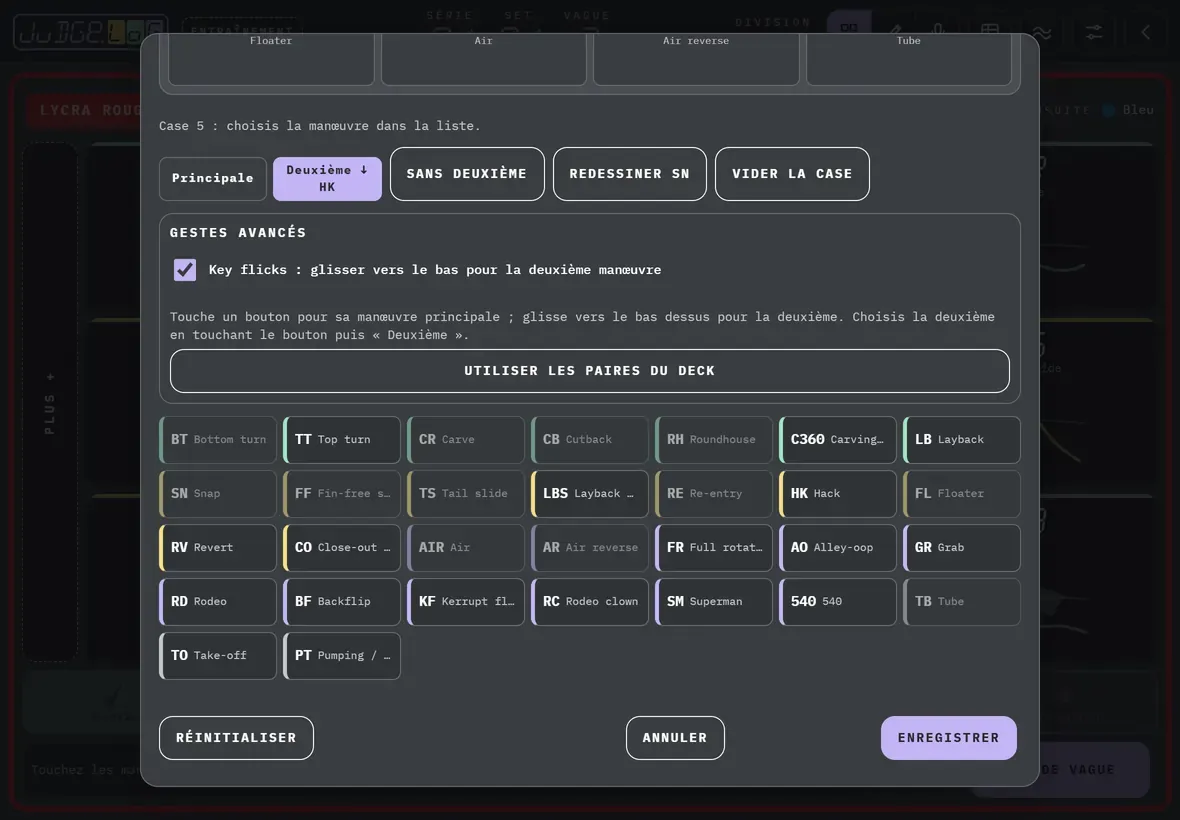Select the LB Layback maneuver

(962, 439)
